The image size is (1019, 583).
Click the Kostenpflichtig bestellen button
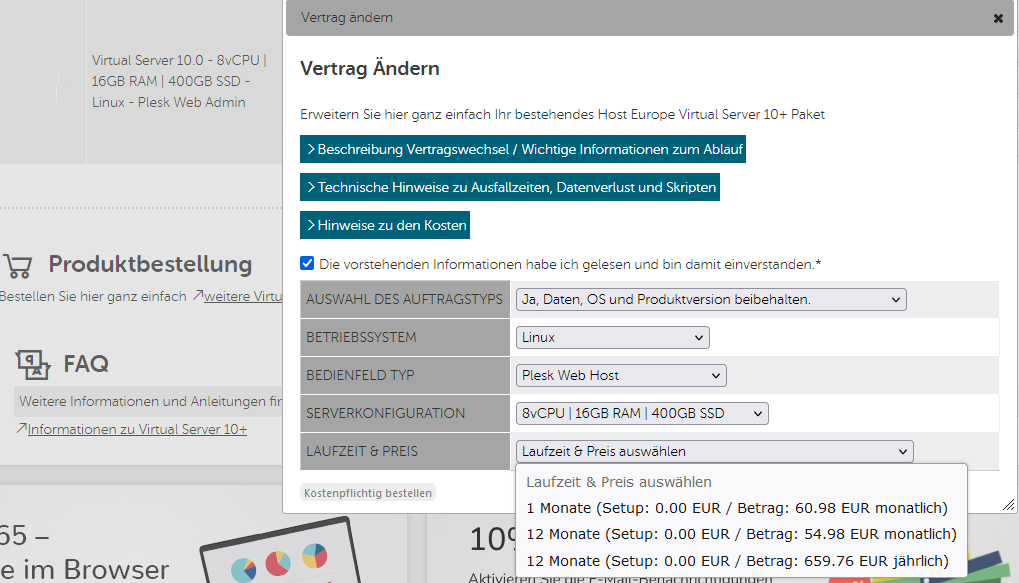(368, 493)
